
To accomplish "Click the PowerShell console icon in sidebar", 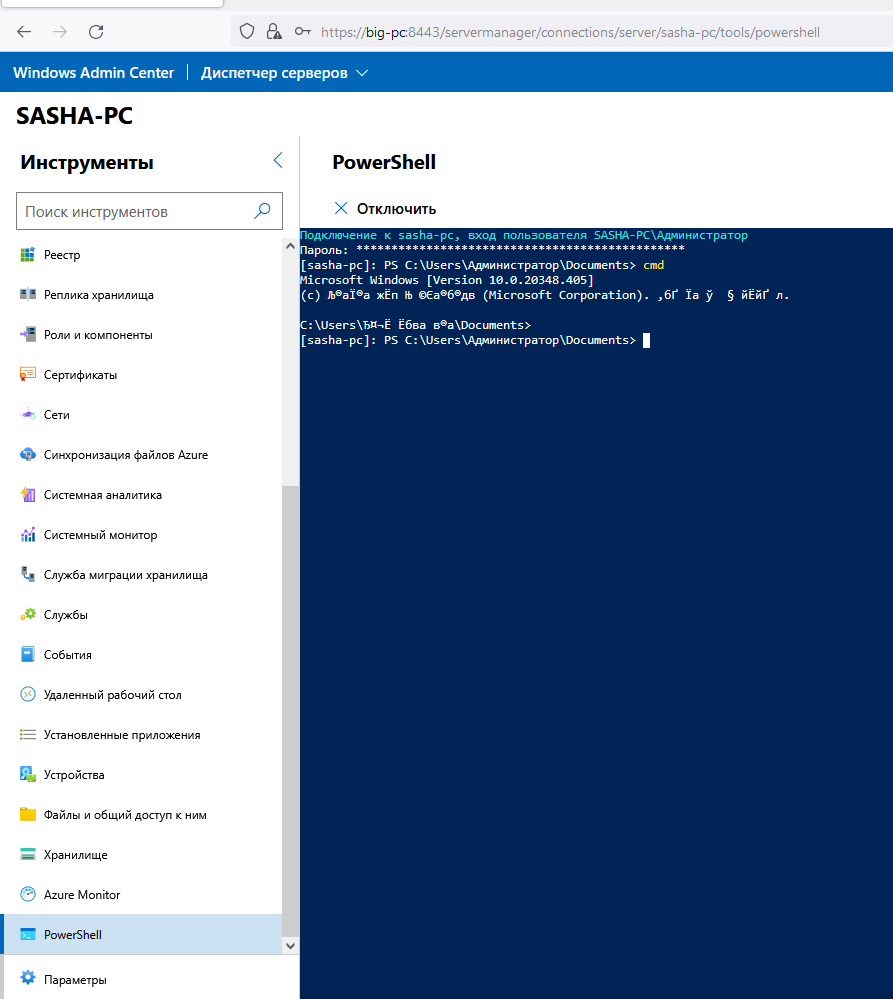I will pos(27,935).
